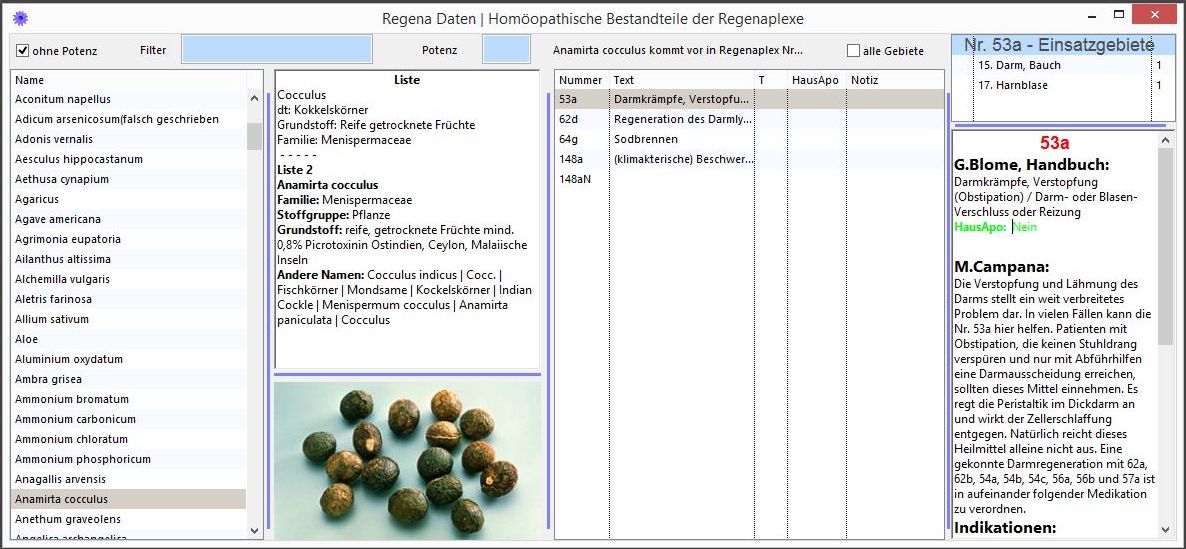Click the Name list scrollbar thumb
The height and width of the screenshot is (549, 1186).
coord(254,135)
